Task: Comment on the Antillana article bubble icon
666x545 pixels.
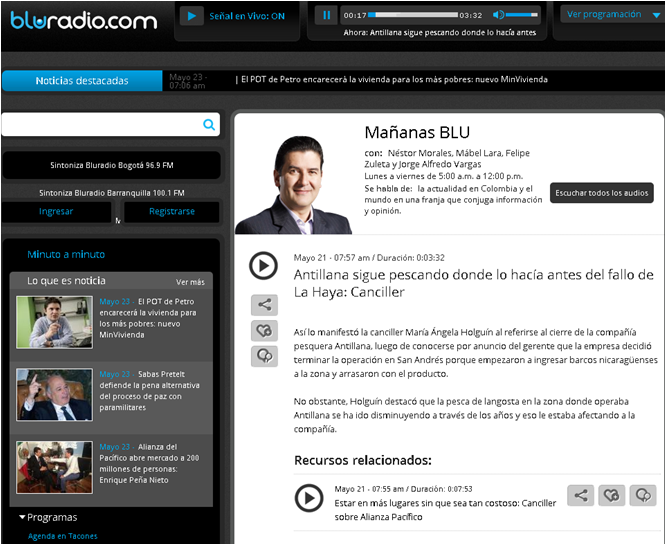Action: 264,356
